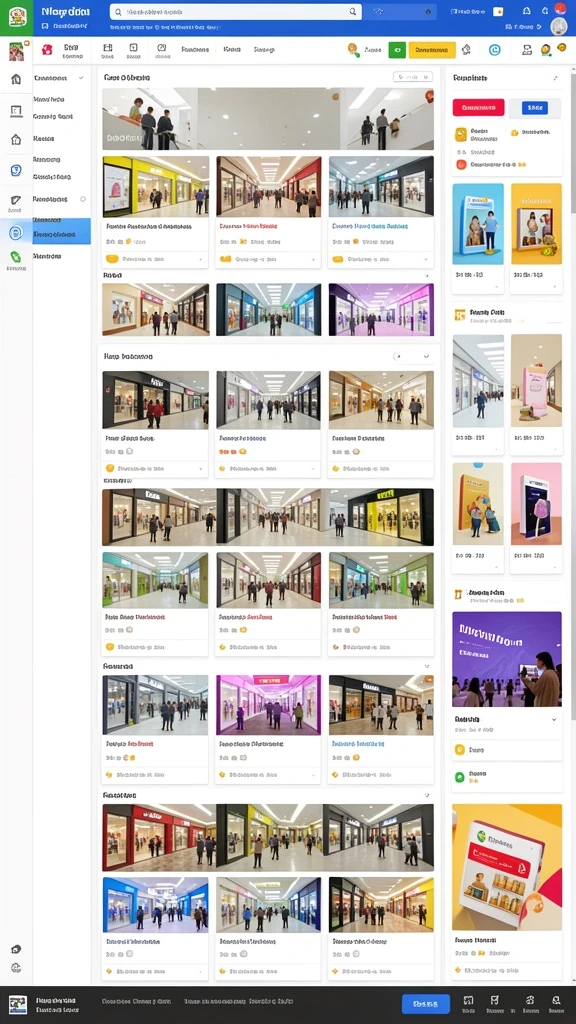Open the dropdown chevron in second section header
This screenshot has width=576, height=1024.
(x=426, y=357)
